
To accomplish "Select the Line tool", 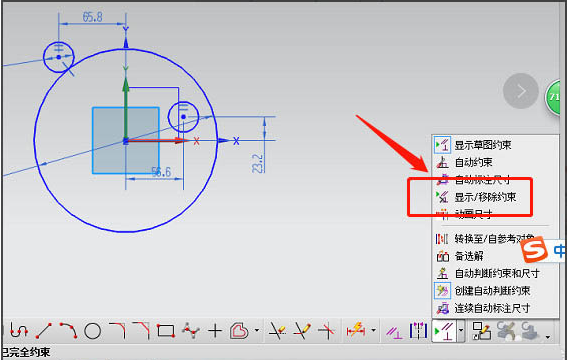I will [x=44, y=331].
